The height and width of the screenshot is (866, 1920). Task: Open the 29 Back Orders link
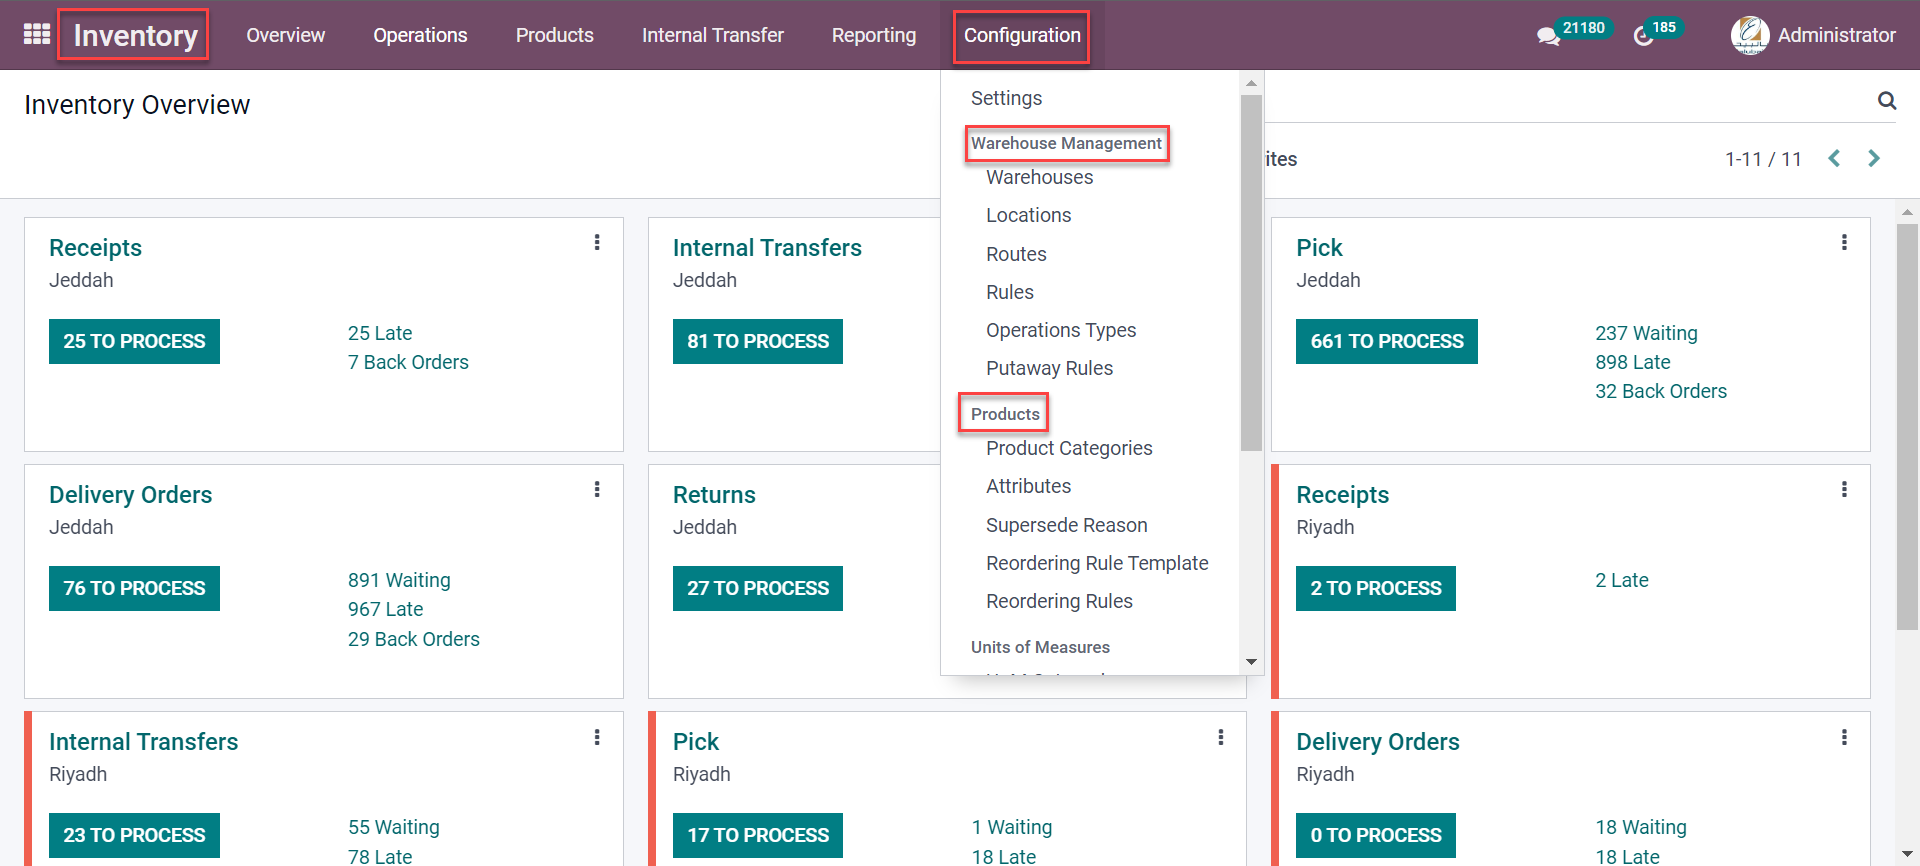pyautogui.click(x=414, y=639)
